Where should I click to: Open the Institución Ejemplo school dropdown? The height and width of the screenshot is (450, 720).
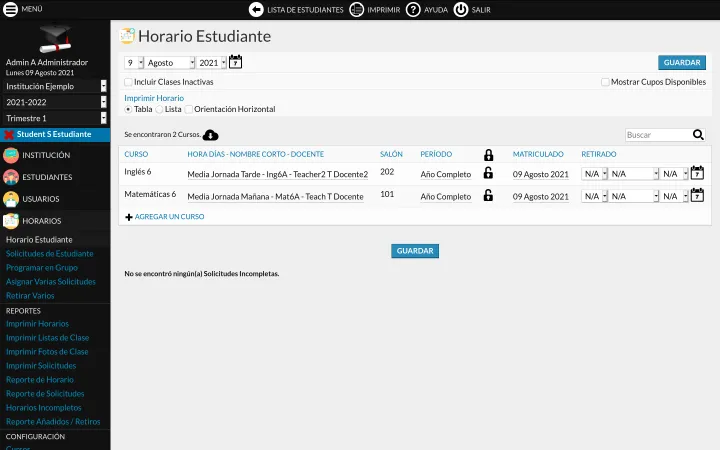pyautogui.click(x=55, y=86)
